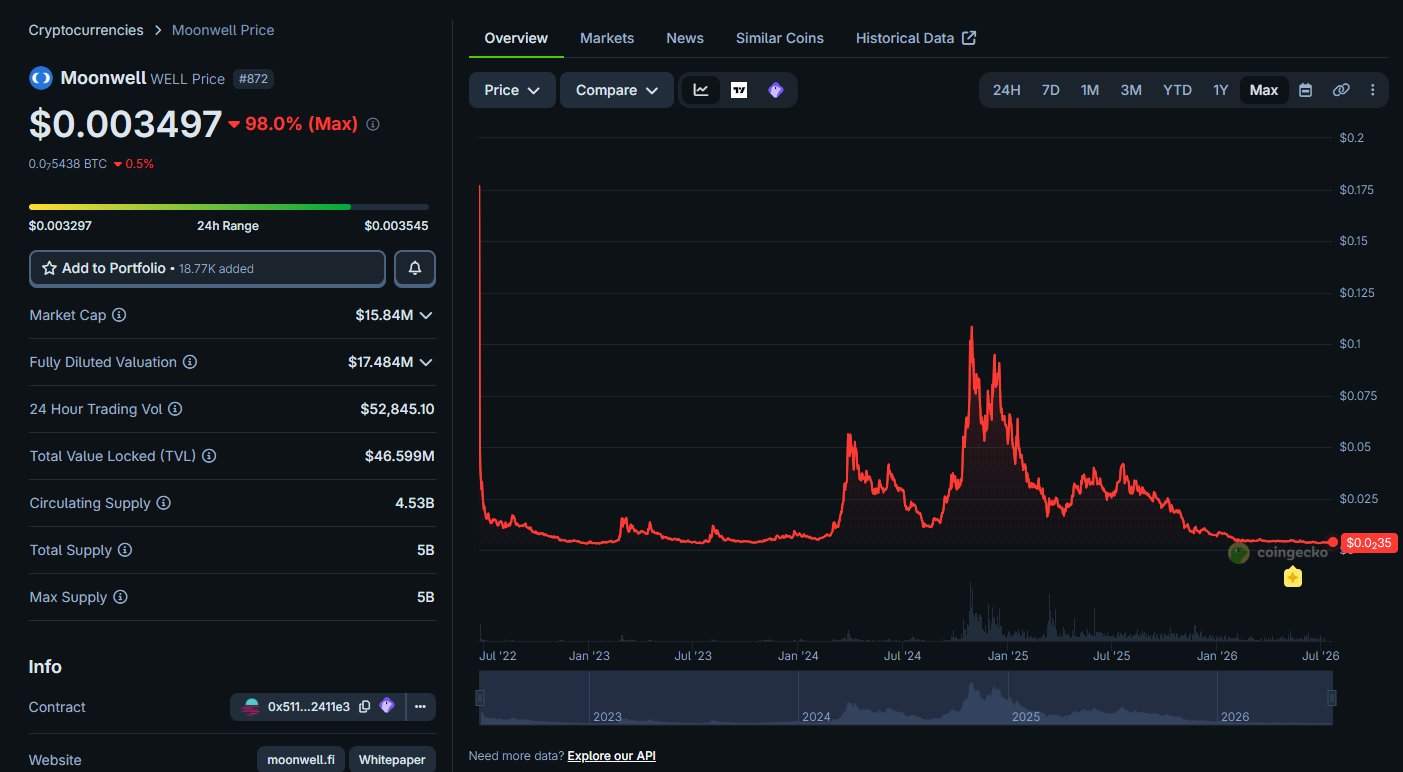The width and height of the screenshot is (1403, 772).
Task: Open the calendar date range picker icon
Action: pyautogui.click(x=1305, y=90)
